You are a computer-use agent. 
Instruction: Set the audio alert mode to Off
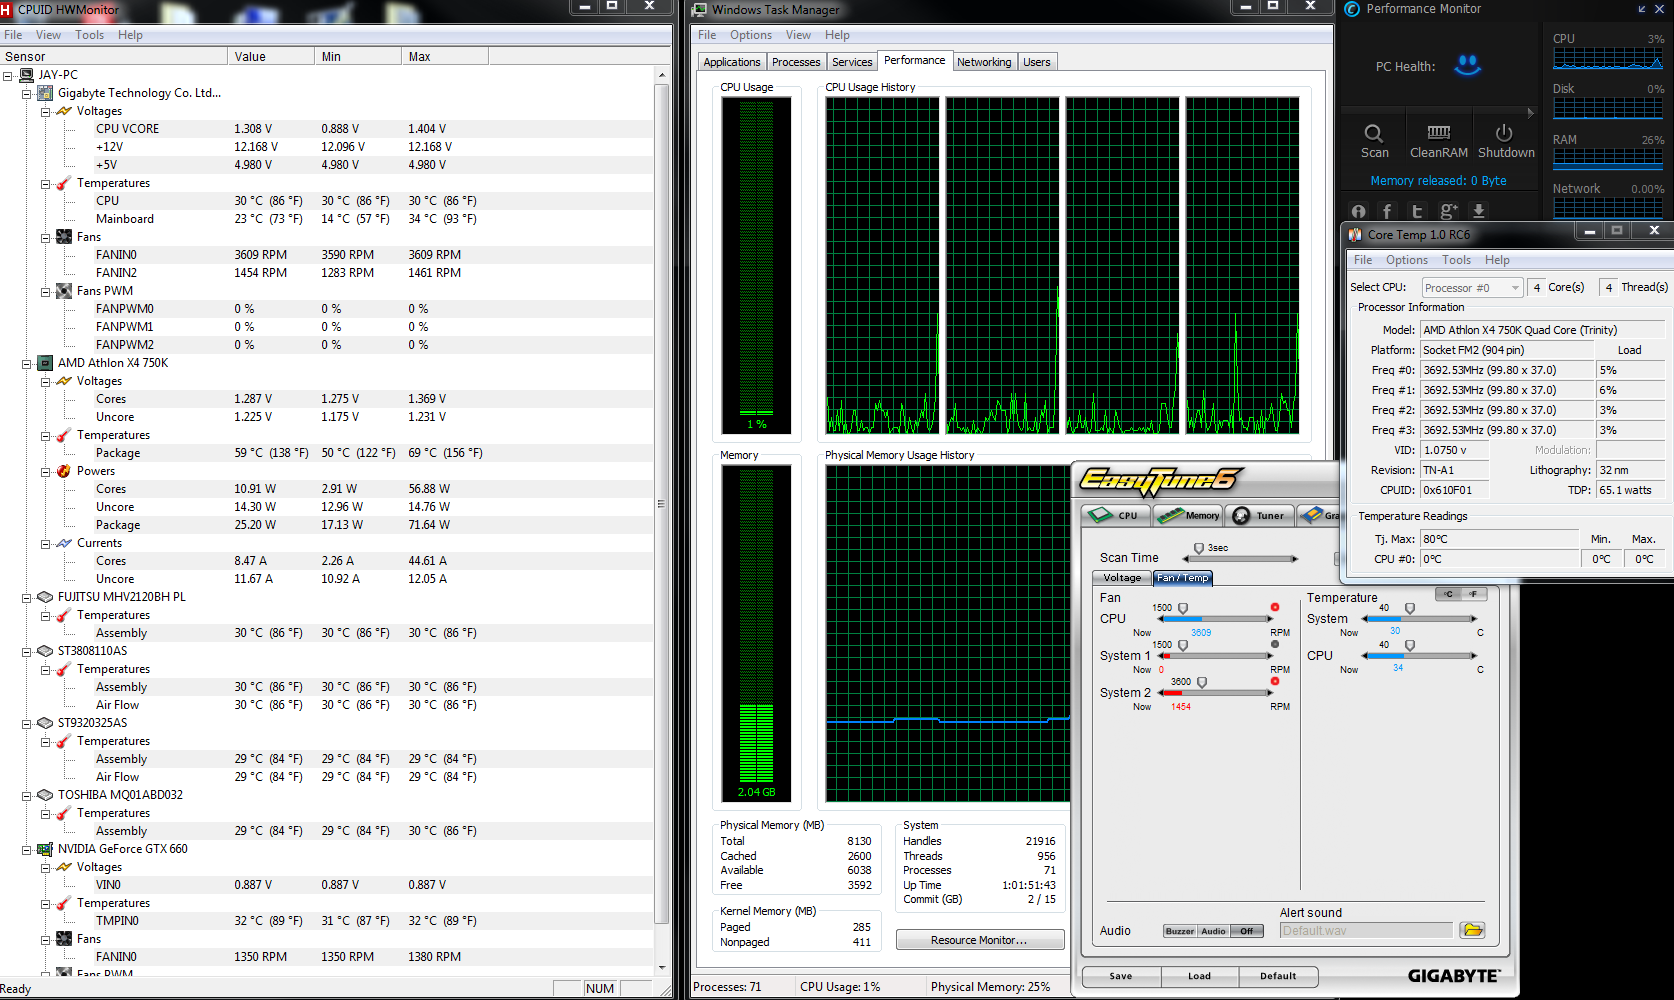1247,931
